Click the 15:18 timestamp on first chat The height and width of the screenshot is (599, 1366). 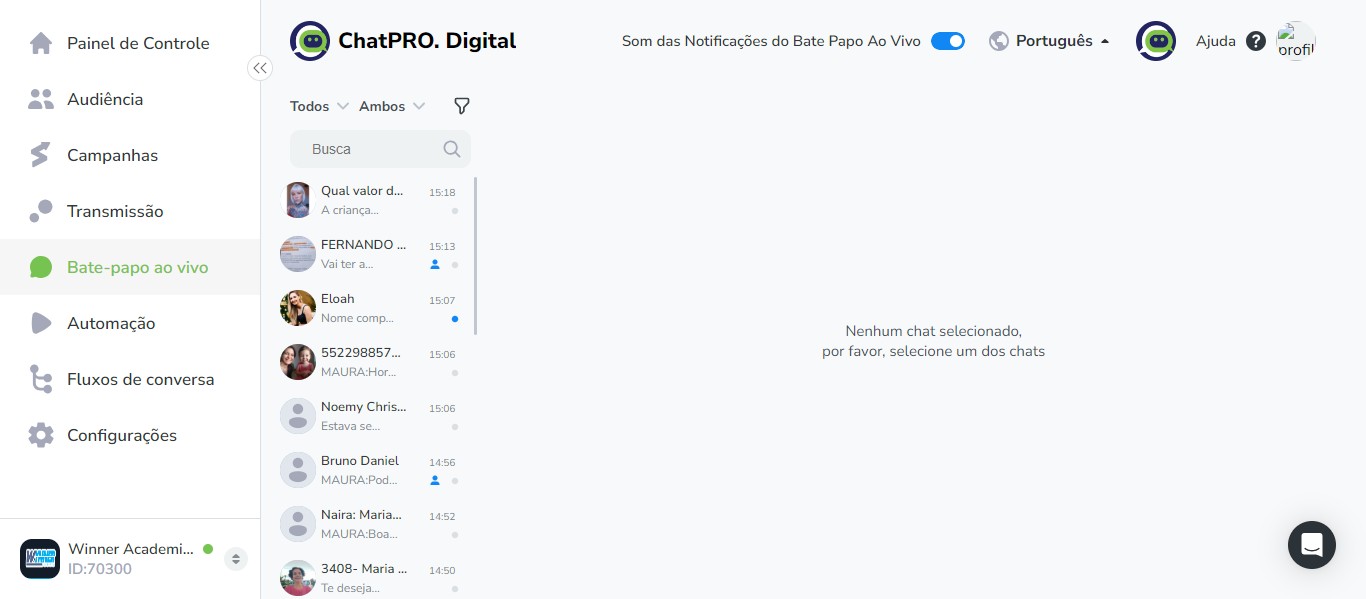tap(442, 192)
